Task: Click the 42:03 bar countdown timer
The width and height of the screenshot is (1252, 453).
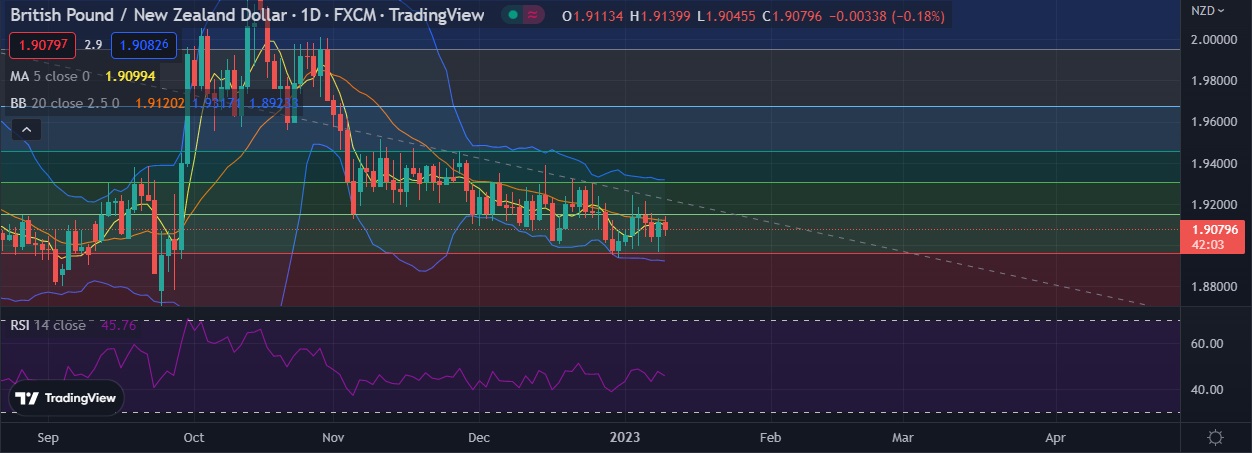Action: click(x=1209, y=244)
